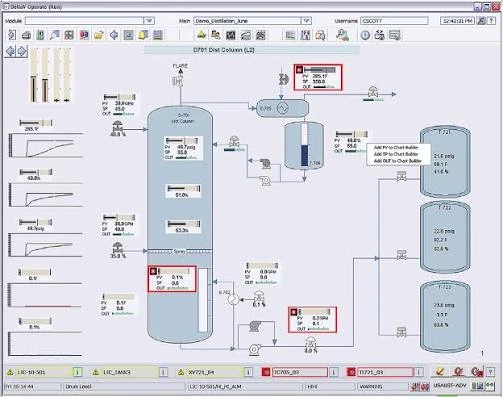Image resolution: width=503 pixels, height=397 pixels.
Task: Click the help question mark beside the time
Action: [491, 21]
